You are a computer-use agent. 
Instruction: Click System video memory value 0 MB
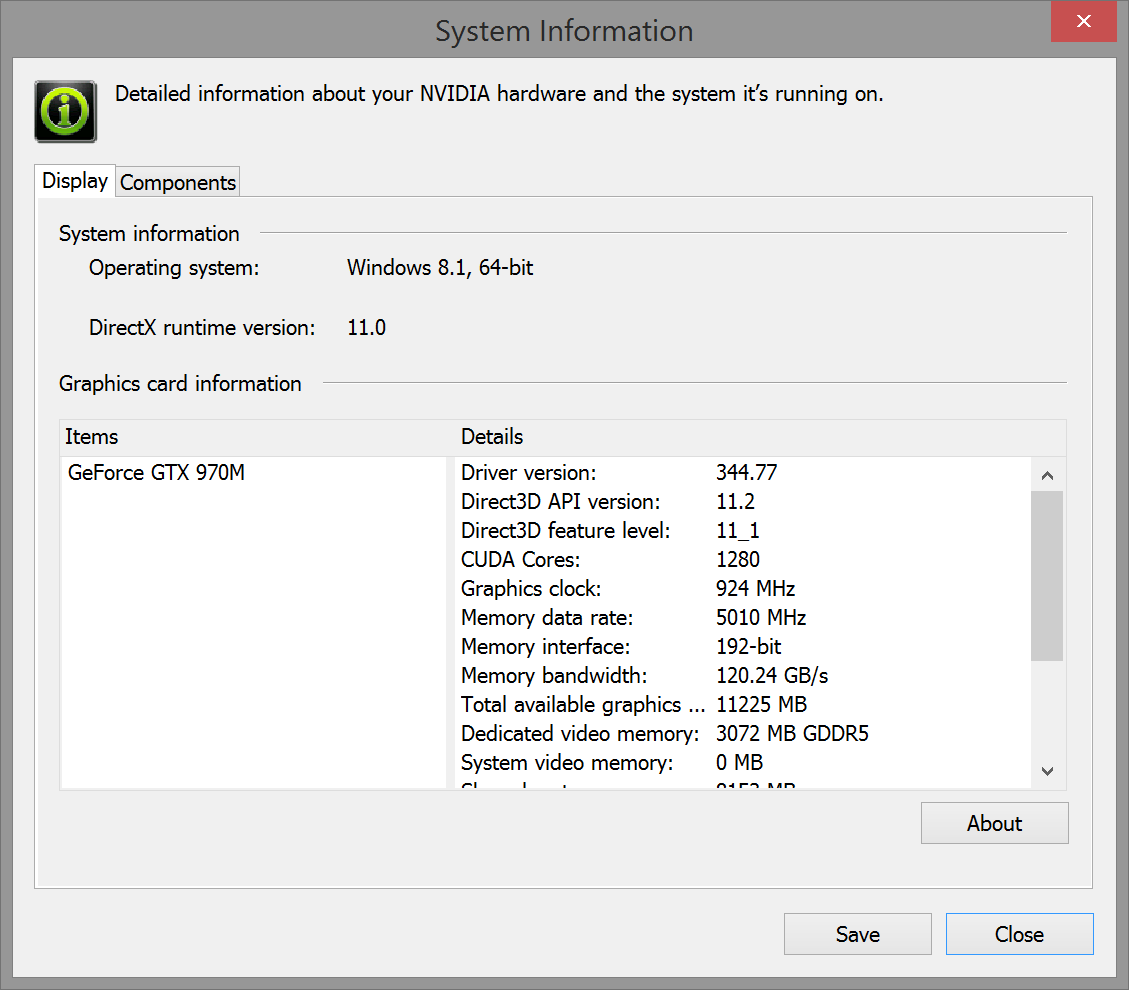[x=739, y=762]
